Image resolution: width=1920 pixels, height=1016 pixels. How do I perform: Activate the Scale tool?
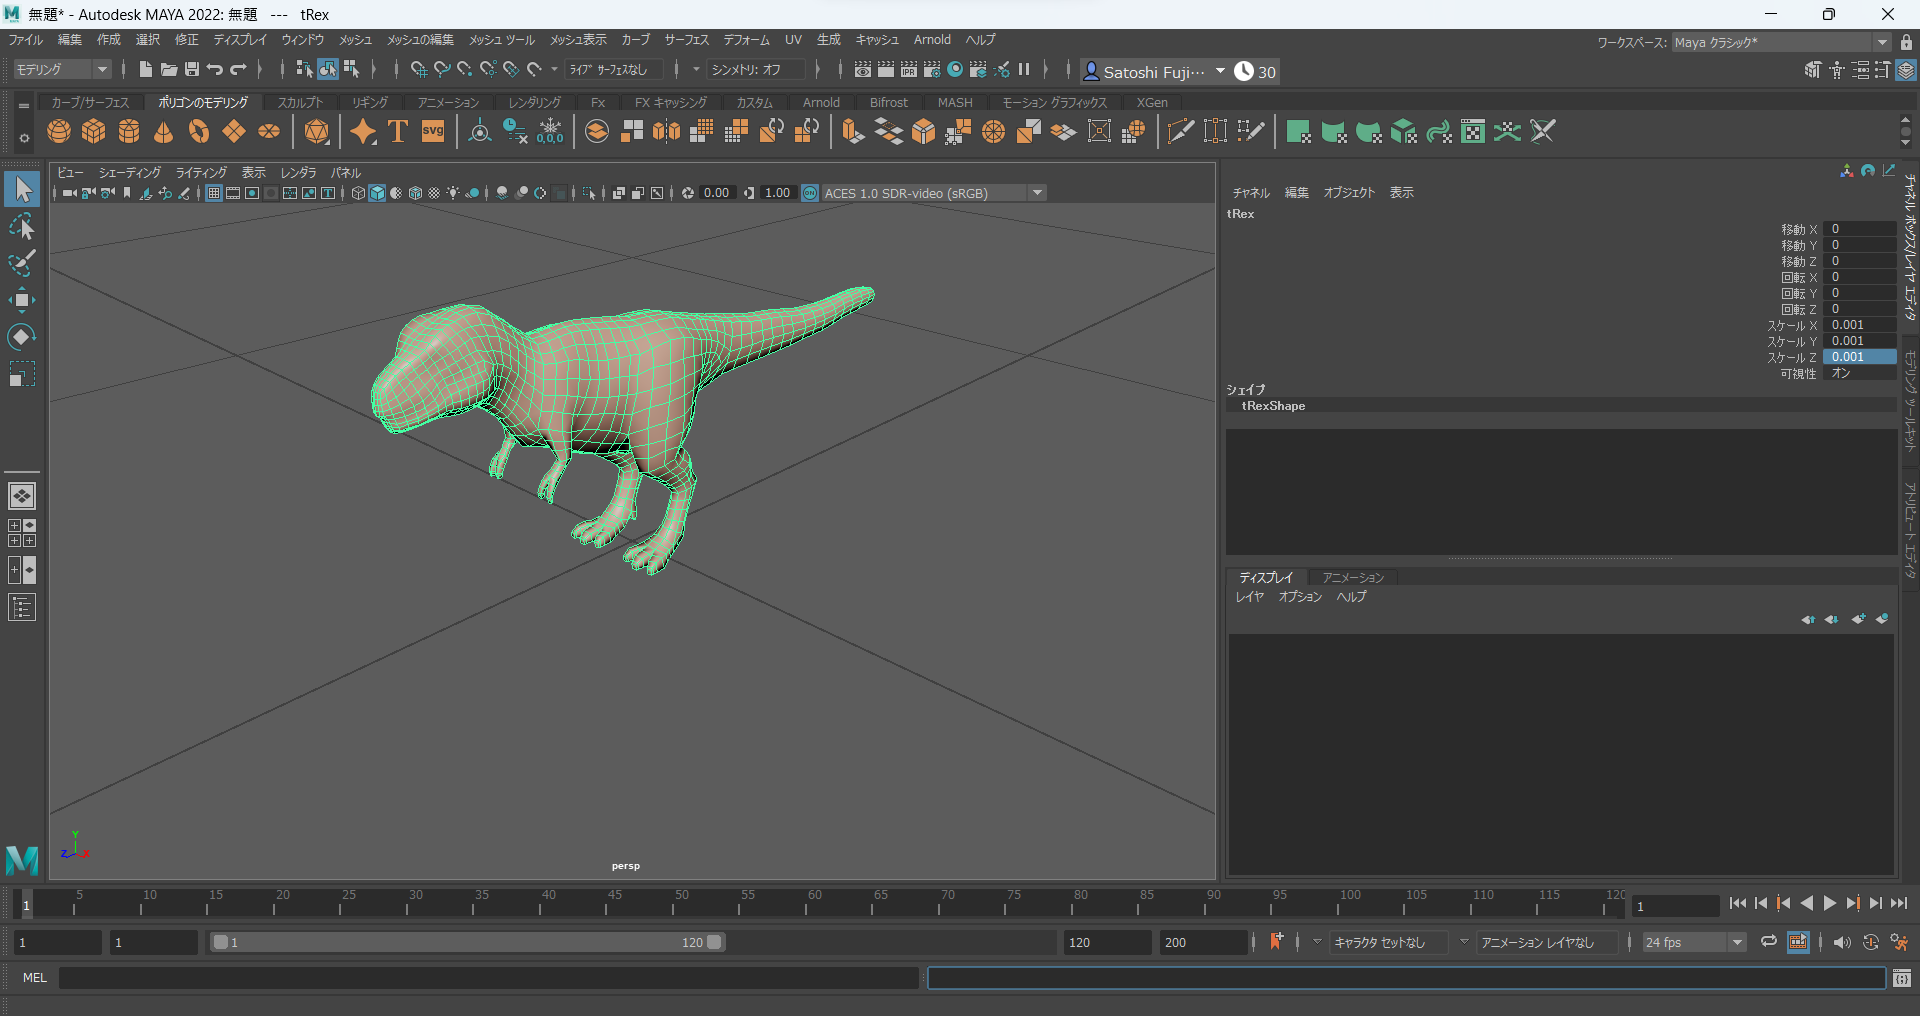21,373
